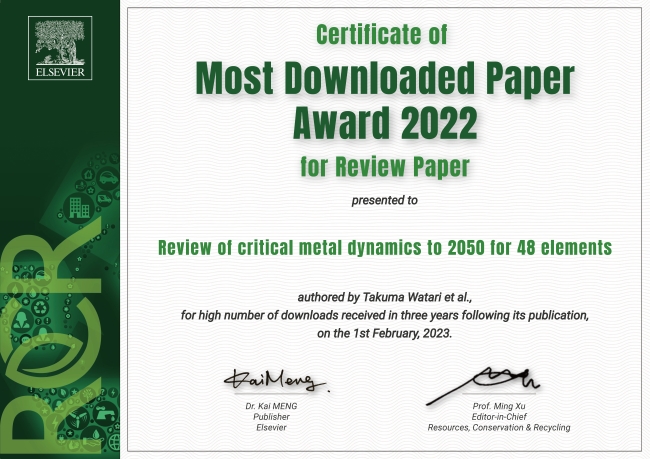Click the paper title about critical metal dynamics

click(385, 245)
